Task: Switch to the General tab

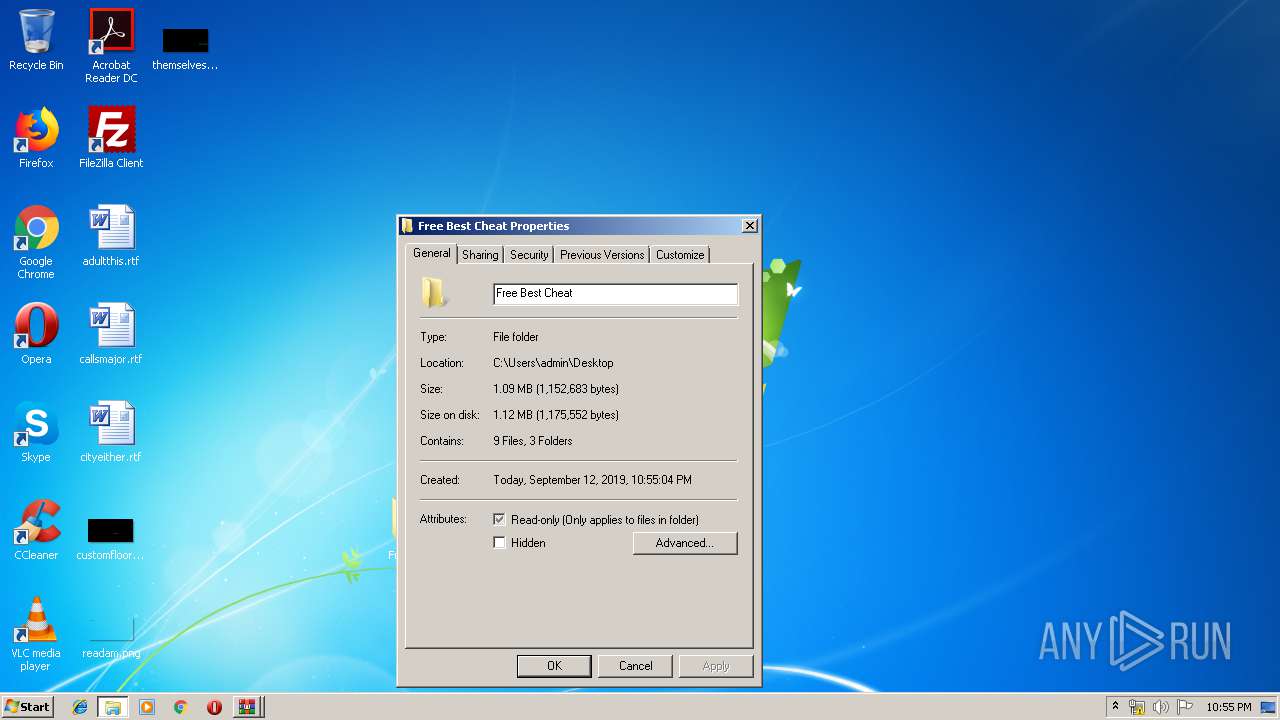Action: point(432,254)
